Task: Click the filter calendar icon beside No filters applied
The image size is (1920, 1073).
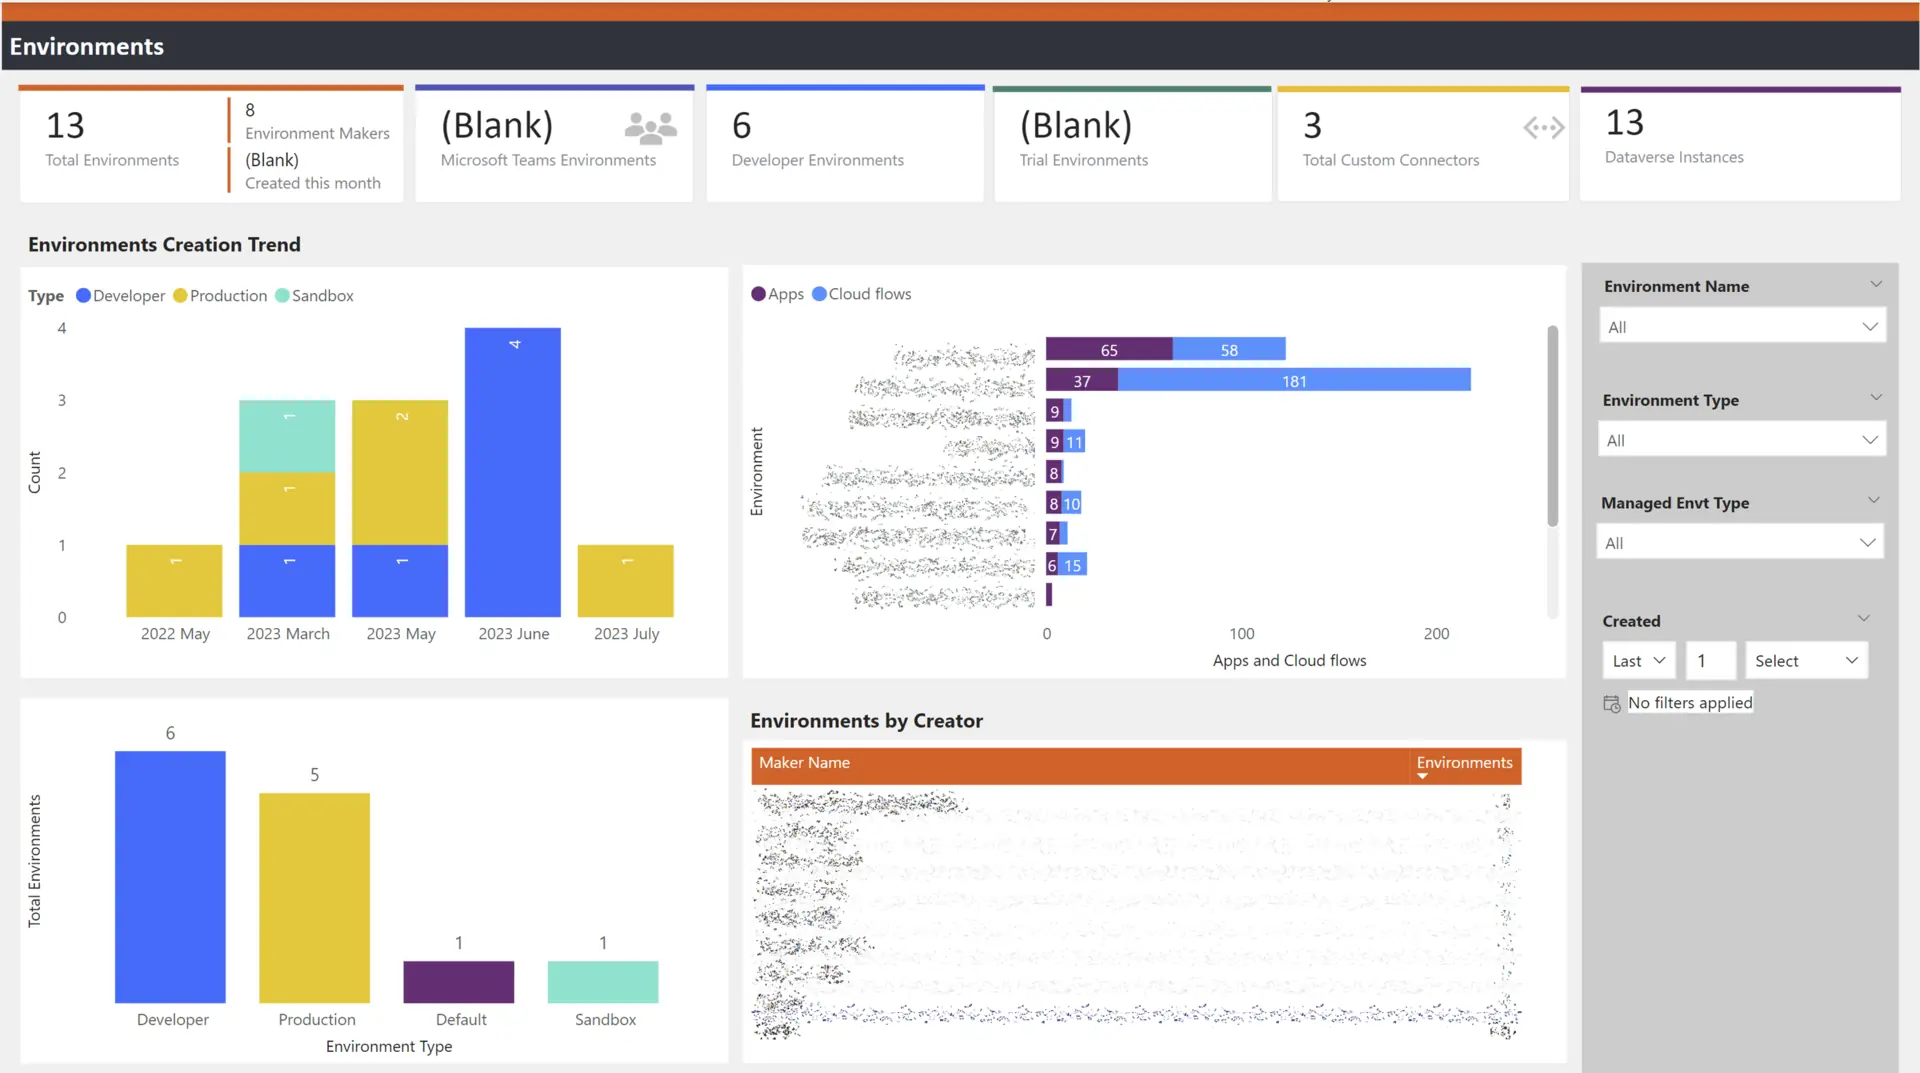Action: 1611,704
